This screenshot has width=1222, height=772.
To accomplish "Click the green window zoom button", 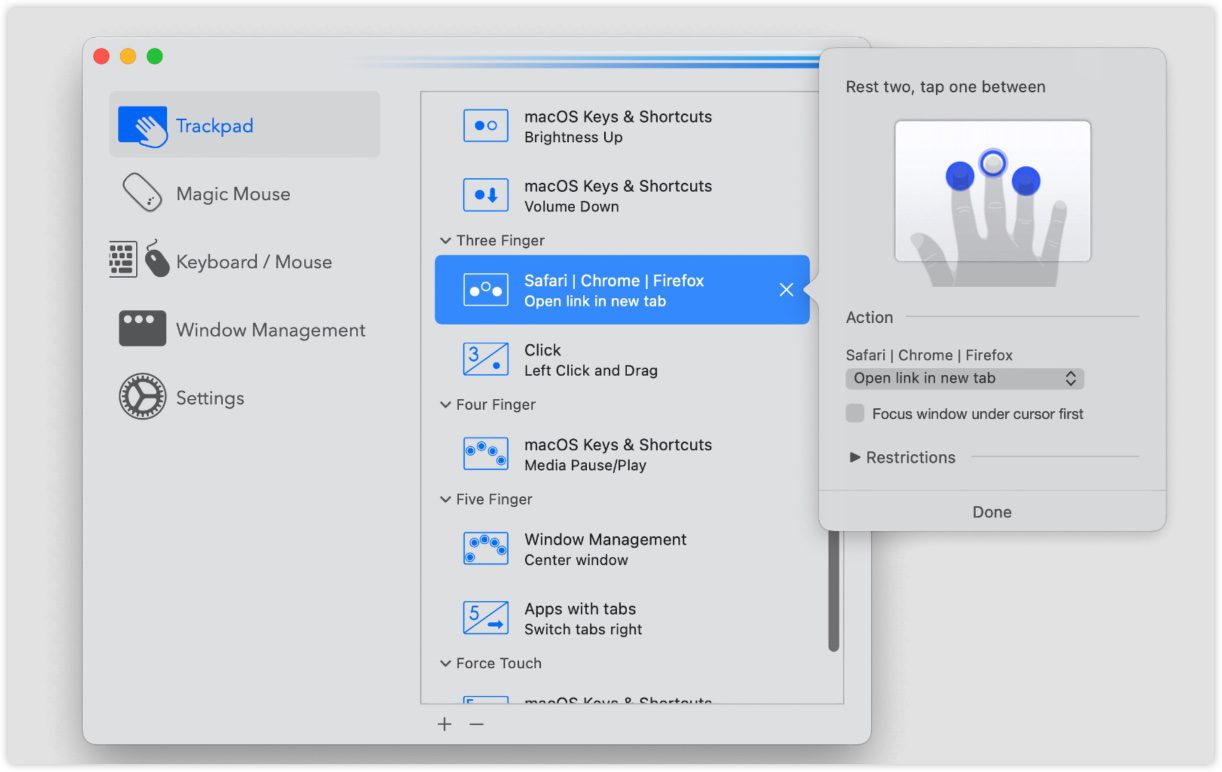I will coord(154,56).
